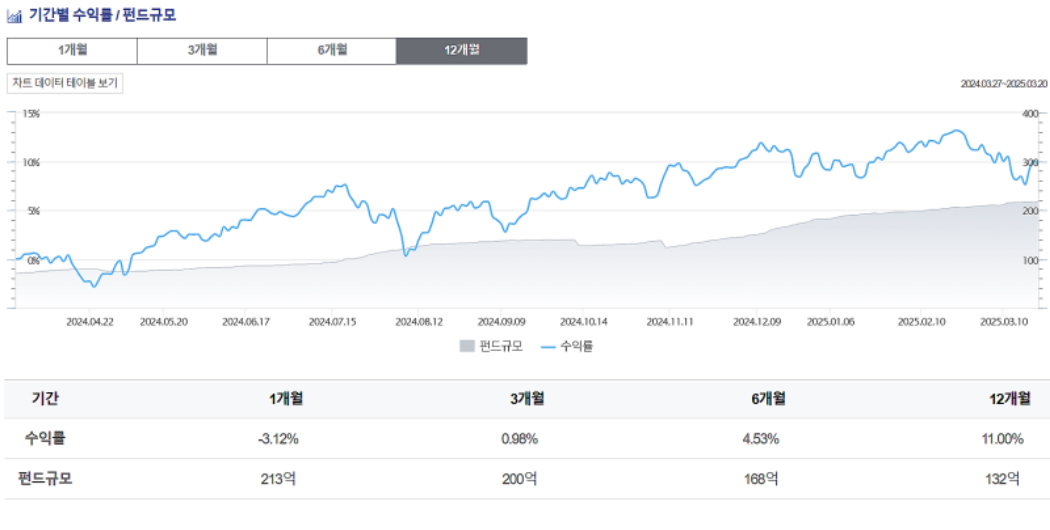Click the 0% left axis label
The height and width of the screenshot is (530, 1050).
pyautogui.click(x=33, y=260)
